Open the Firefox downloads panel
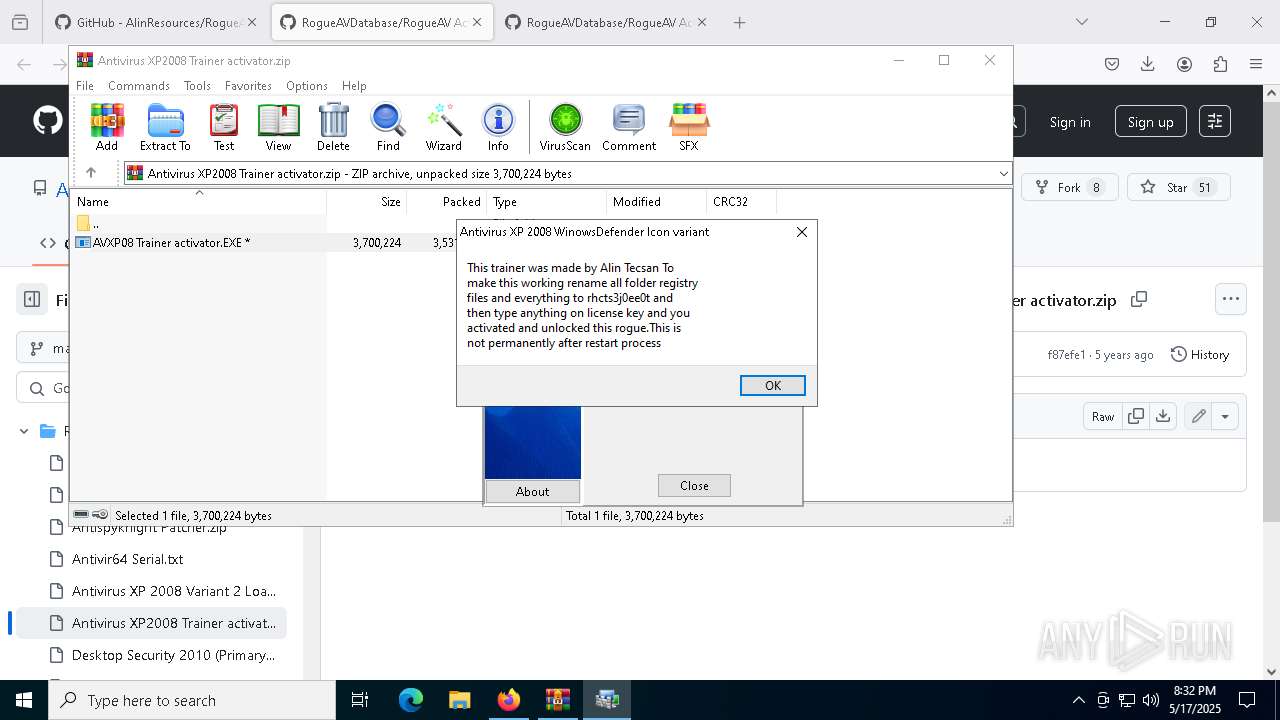The height and width of the screenshot is (720, 1280). pos(1148,64)
